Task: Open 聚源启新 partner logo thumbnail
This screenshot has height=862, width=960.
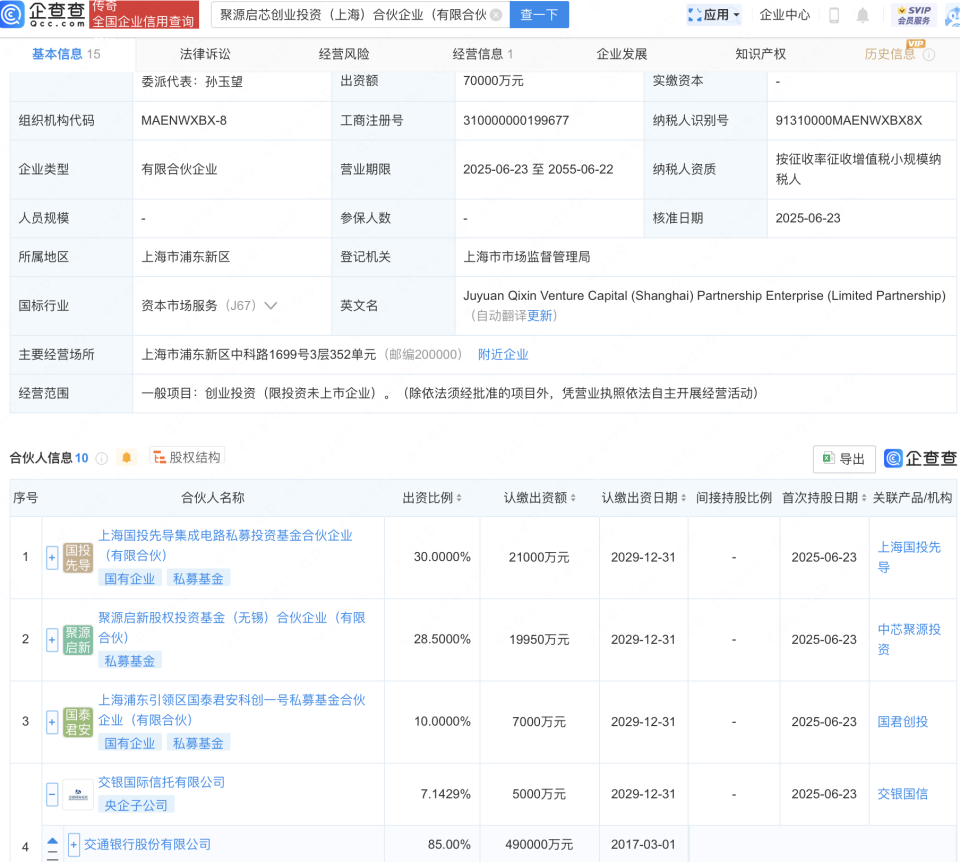Action: [78, 640]
